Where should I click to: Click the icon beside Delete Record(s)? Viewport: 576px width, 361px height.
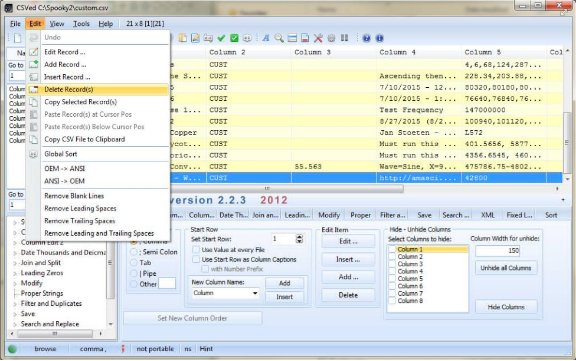click(x=33, y=89)
